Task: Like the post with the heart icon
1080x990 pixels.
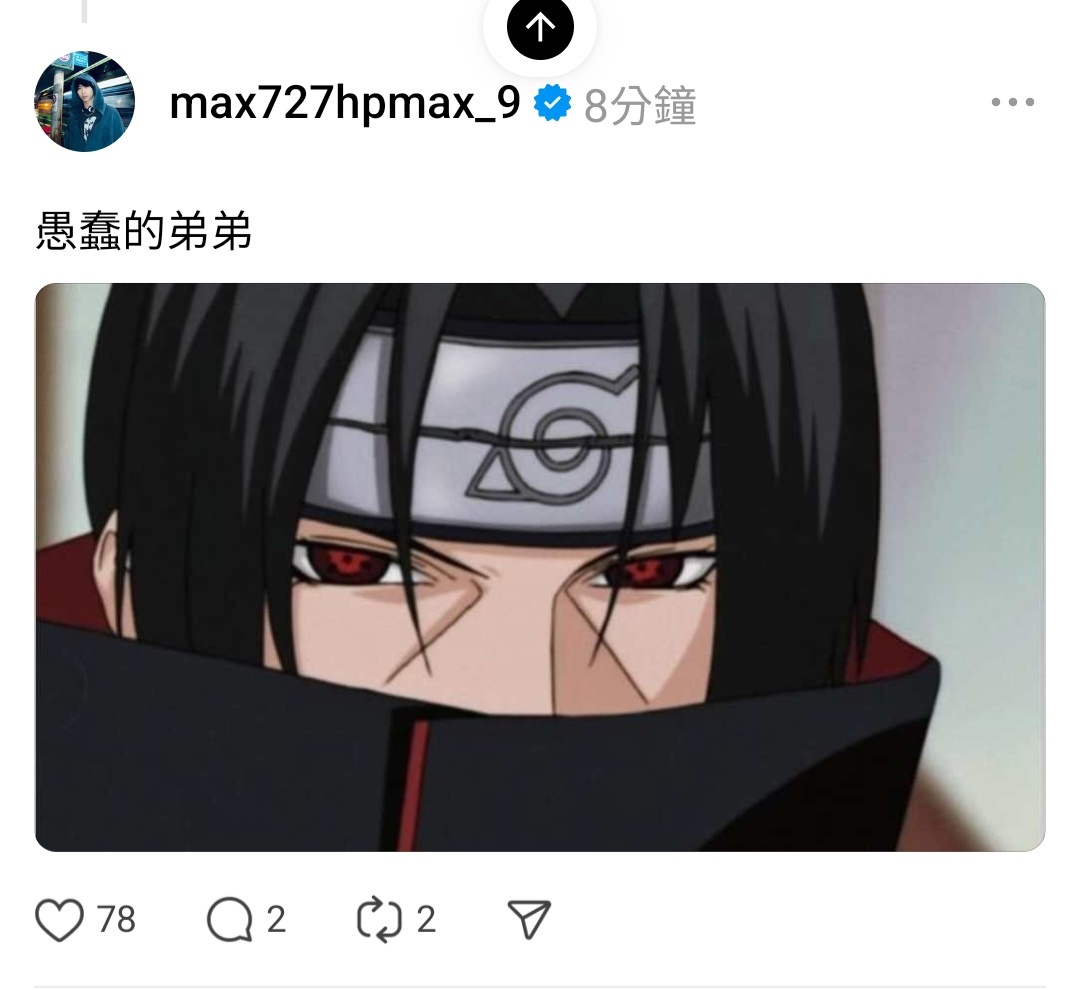Action: (59, 919)
